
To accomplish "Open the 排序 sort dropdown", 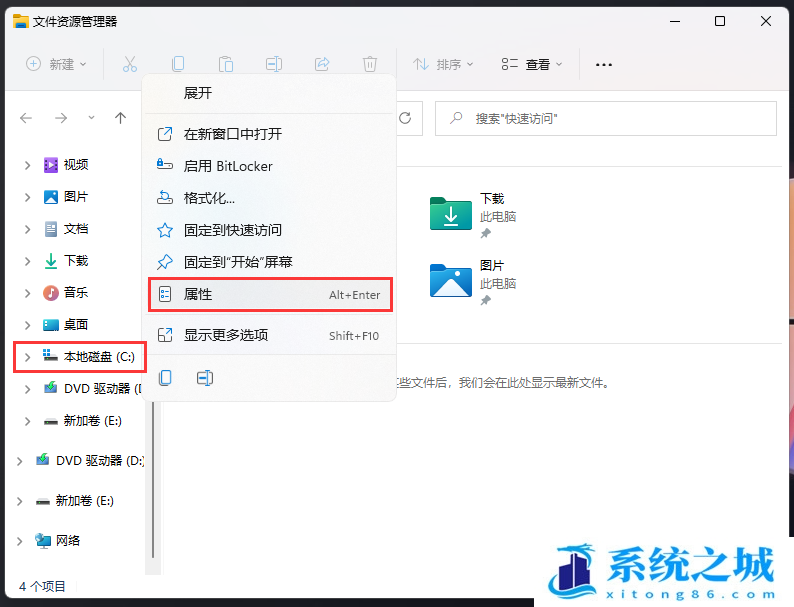I will coord(443,64).
